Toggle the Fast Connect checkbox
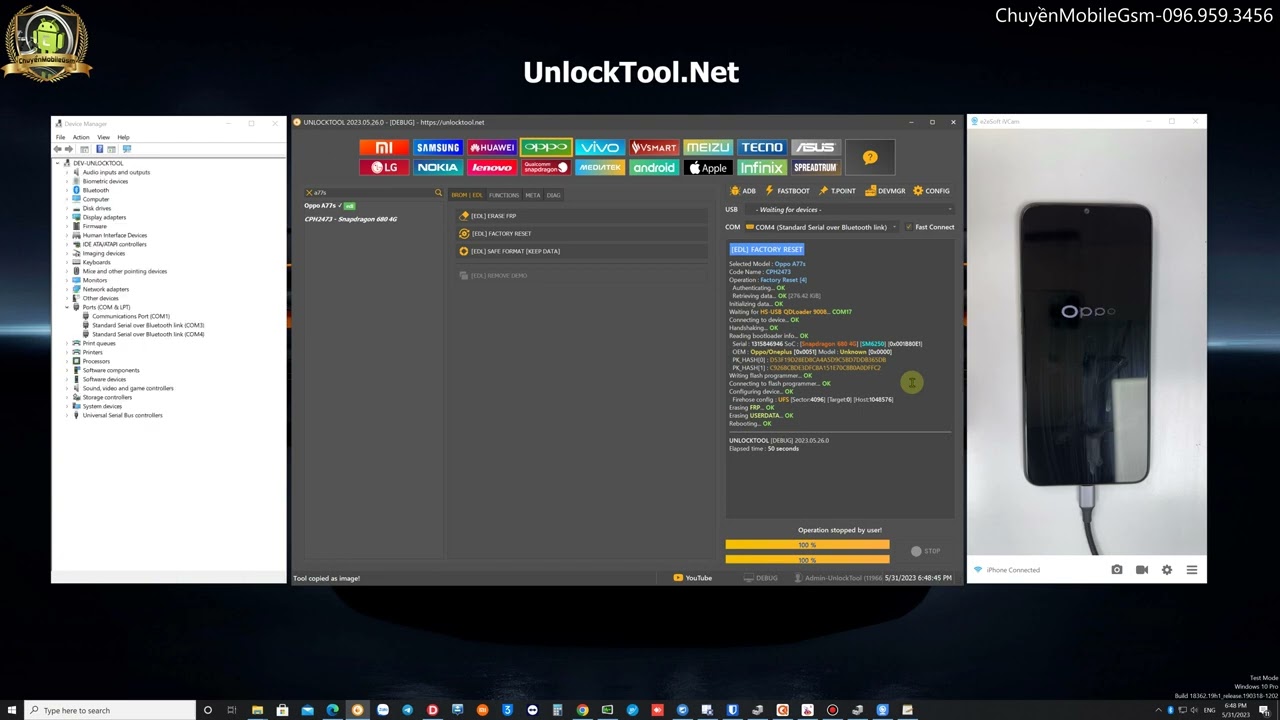Screen dimensions: 1280x720 [909, 227]
